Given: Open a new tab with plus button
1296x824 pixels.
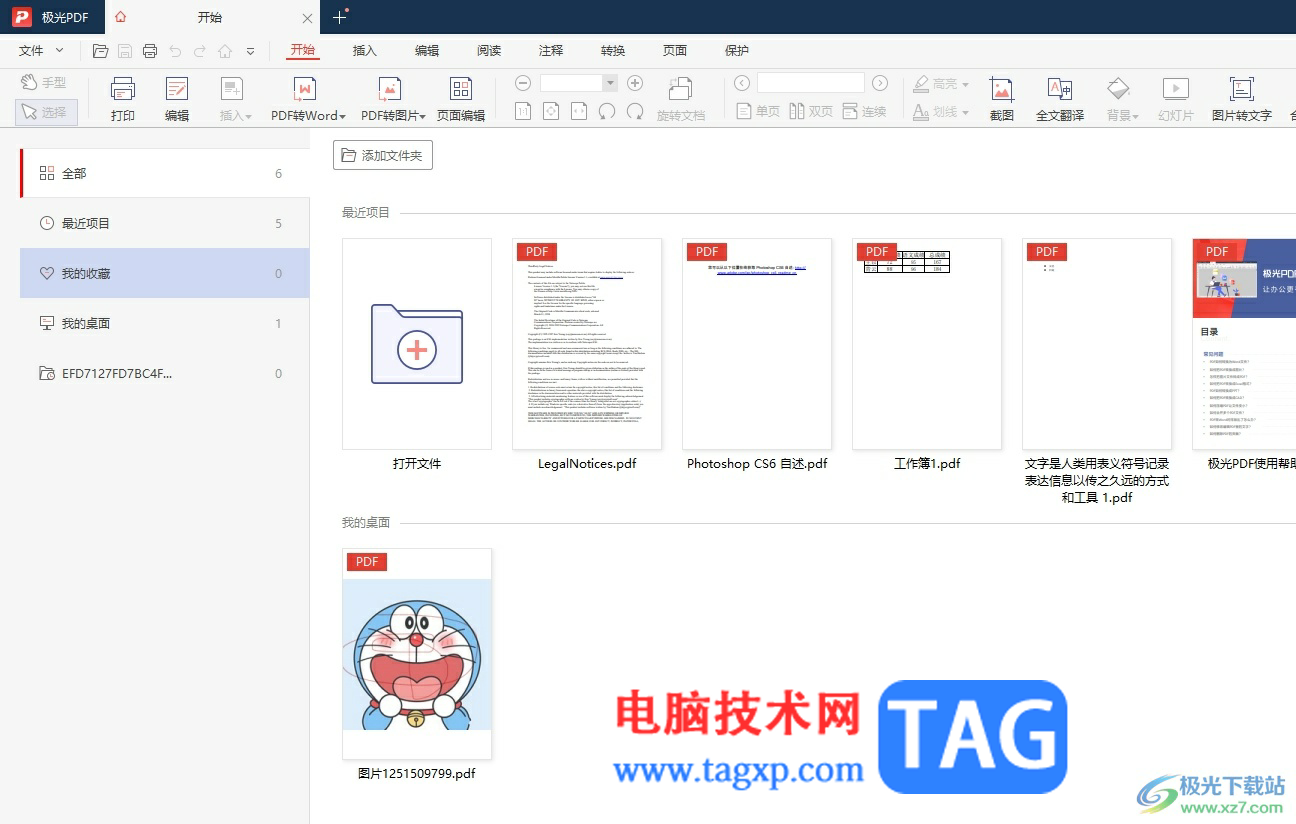Looking at the screenshot, I should (340, 17).
